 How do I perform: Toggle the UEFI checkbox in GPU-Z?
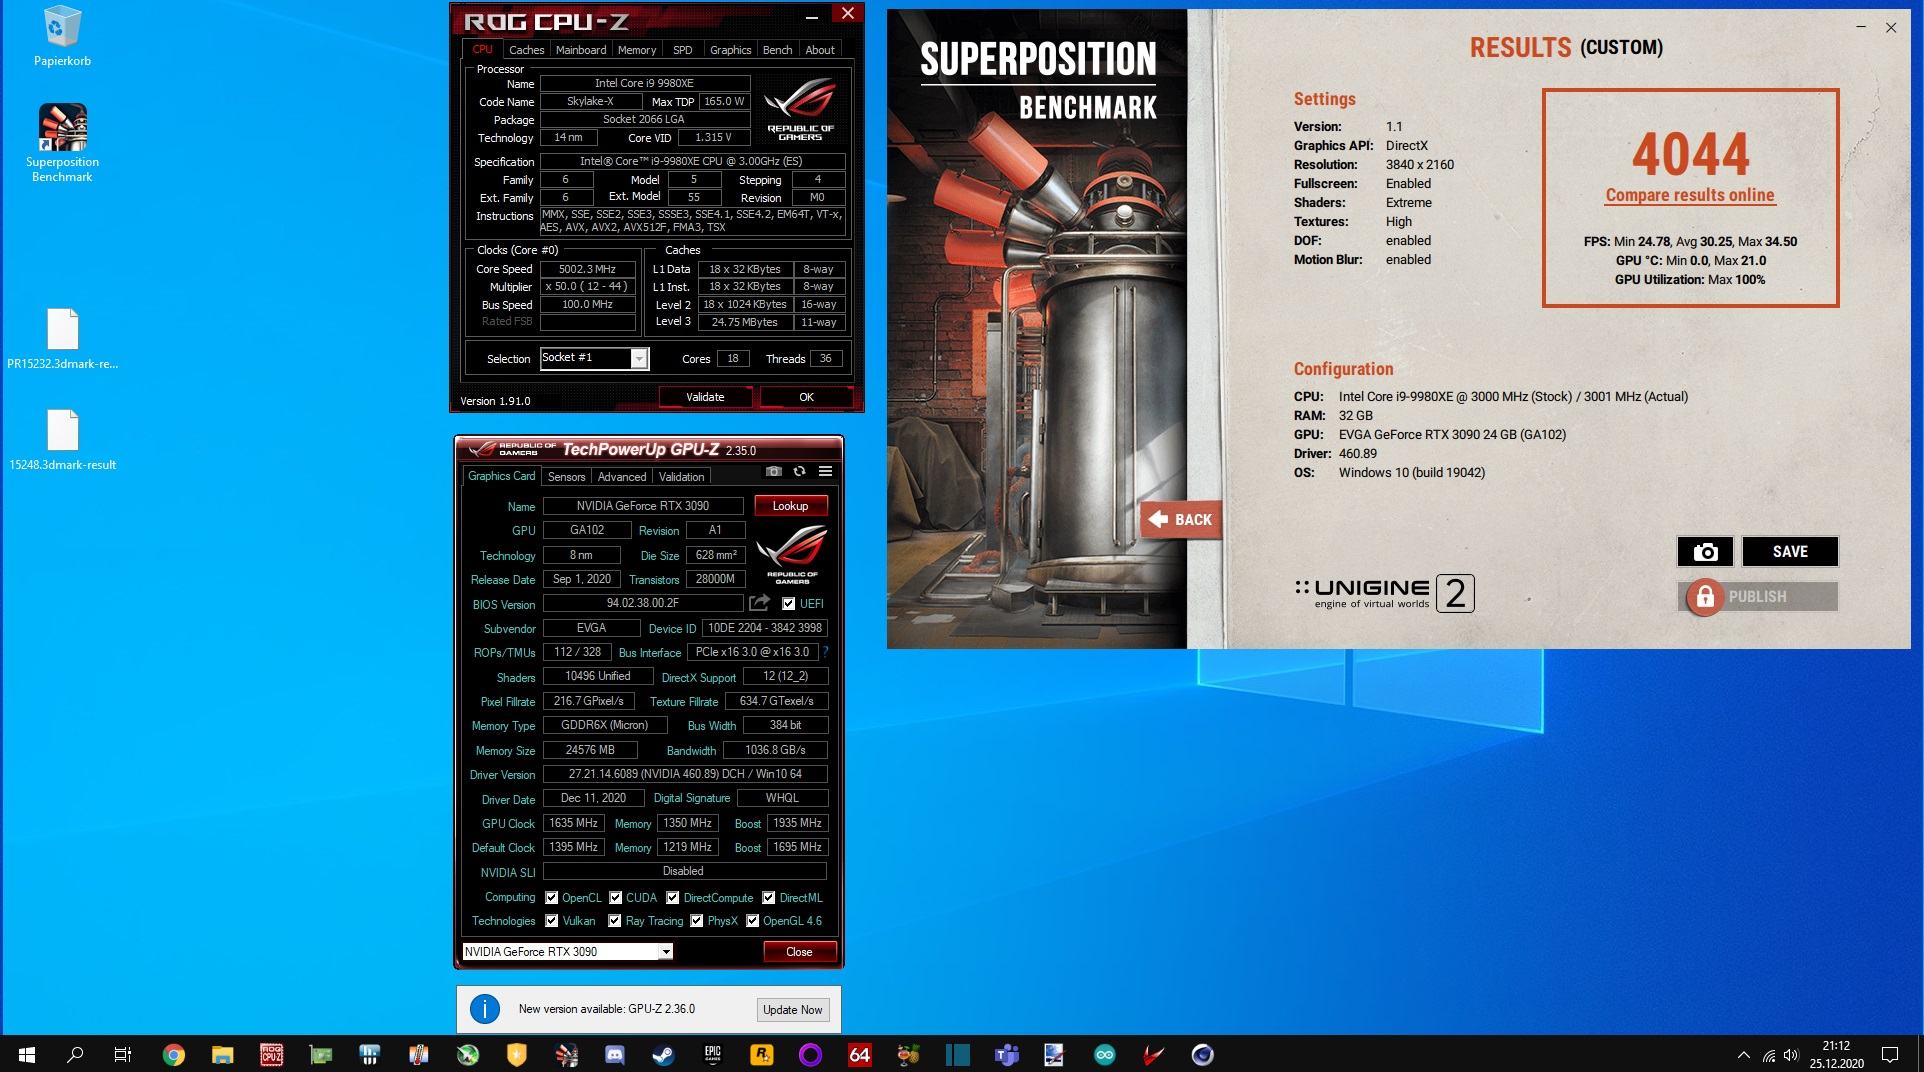tap(789, 603)
